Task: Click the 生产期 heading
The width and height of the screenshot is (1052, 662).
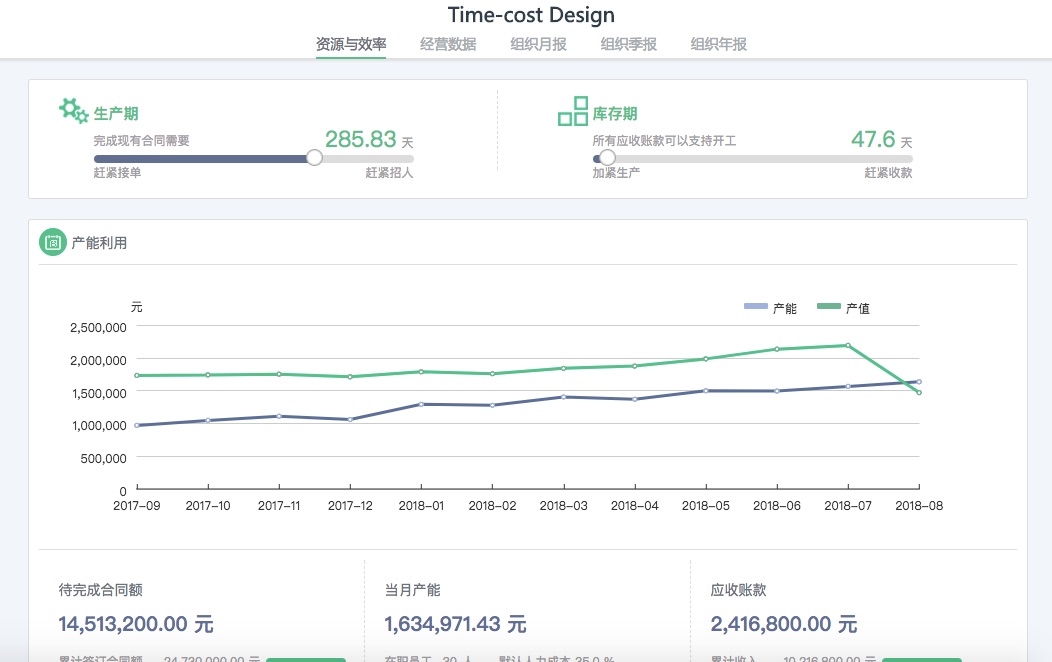Action: 116,113
